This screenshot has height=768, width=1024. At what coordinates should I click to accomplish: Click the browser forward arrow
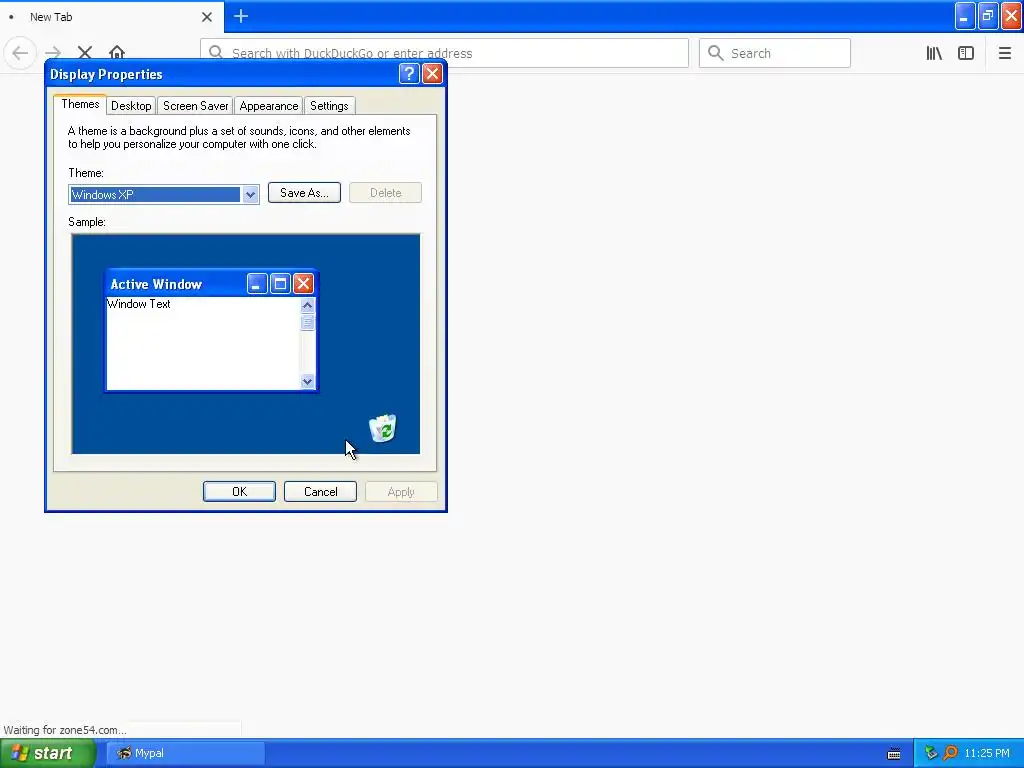tap(53, 53)
